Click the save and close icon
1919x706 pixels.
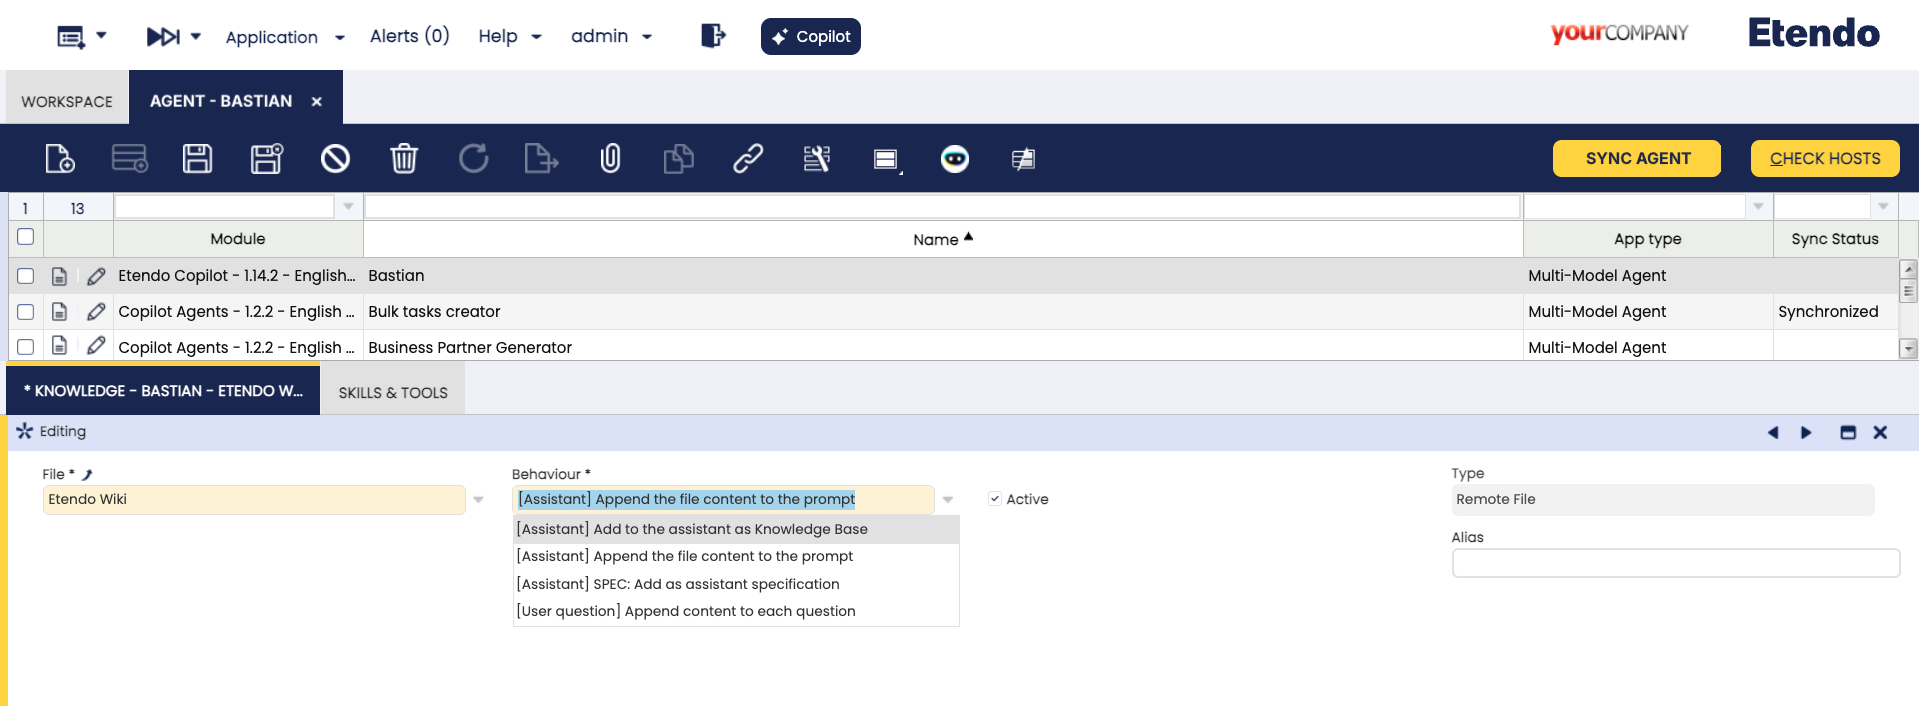click(x=266, y=158)
